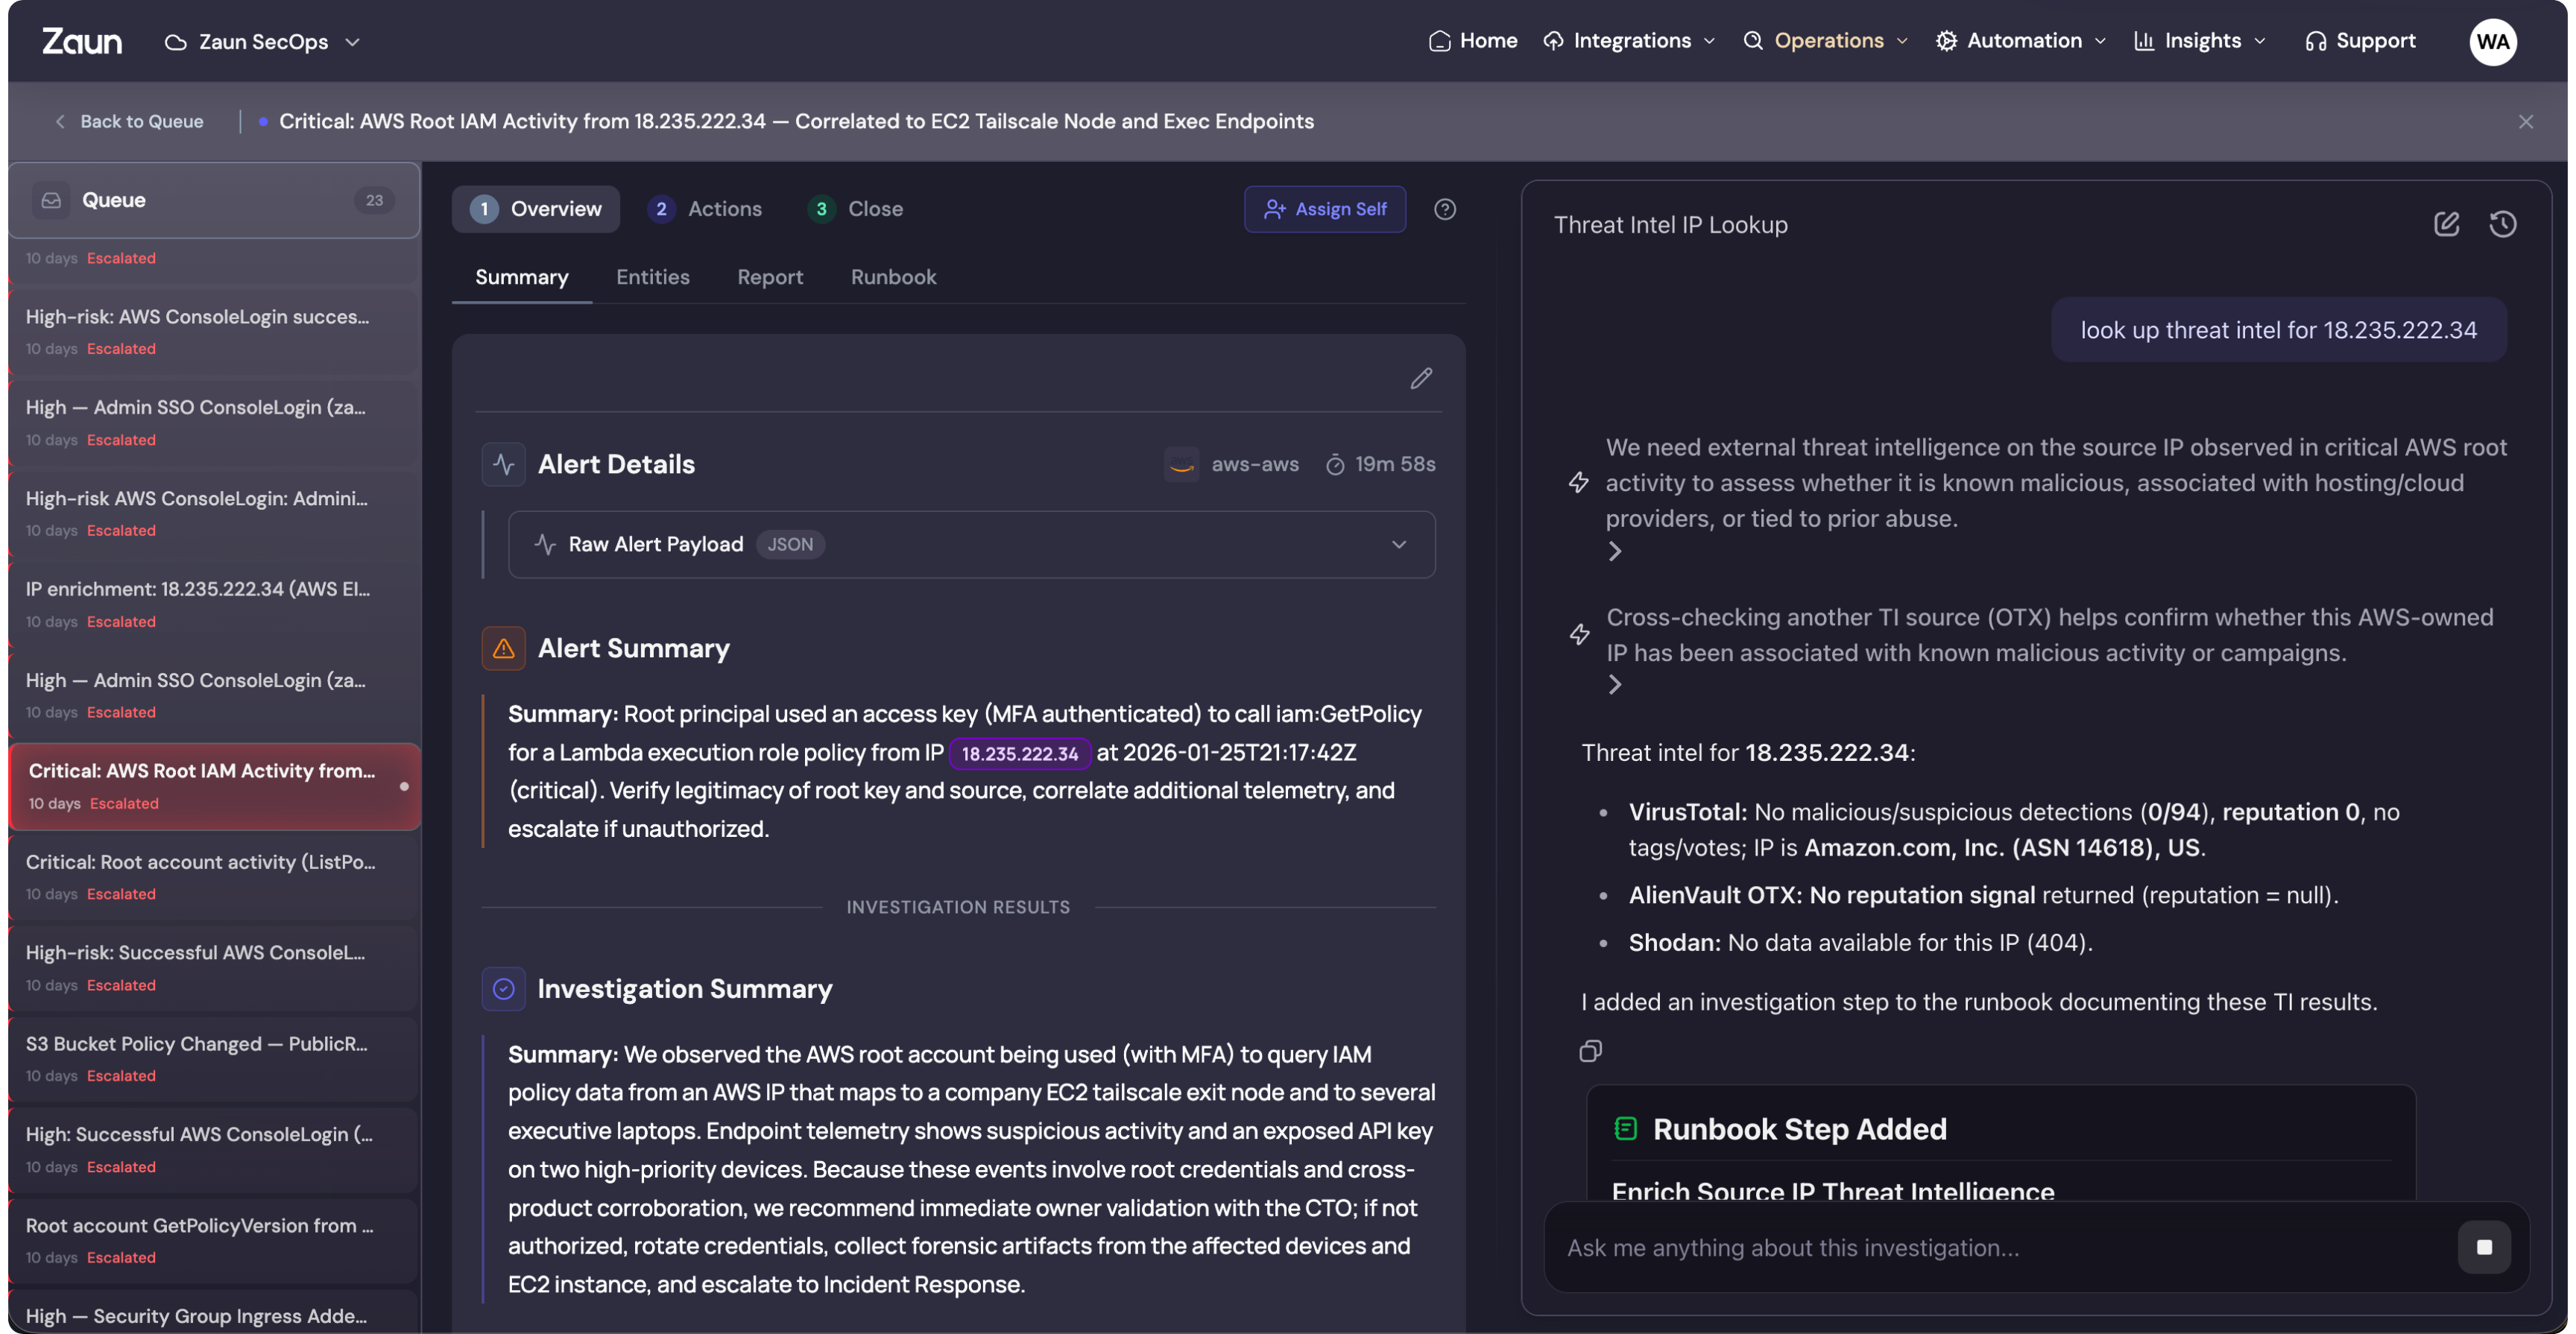Copy the threat intel response
The image size is (2576, 1334).
1590,1051
